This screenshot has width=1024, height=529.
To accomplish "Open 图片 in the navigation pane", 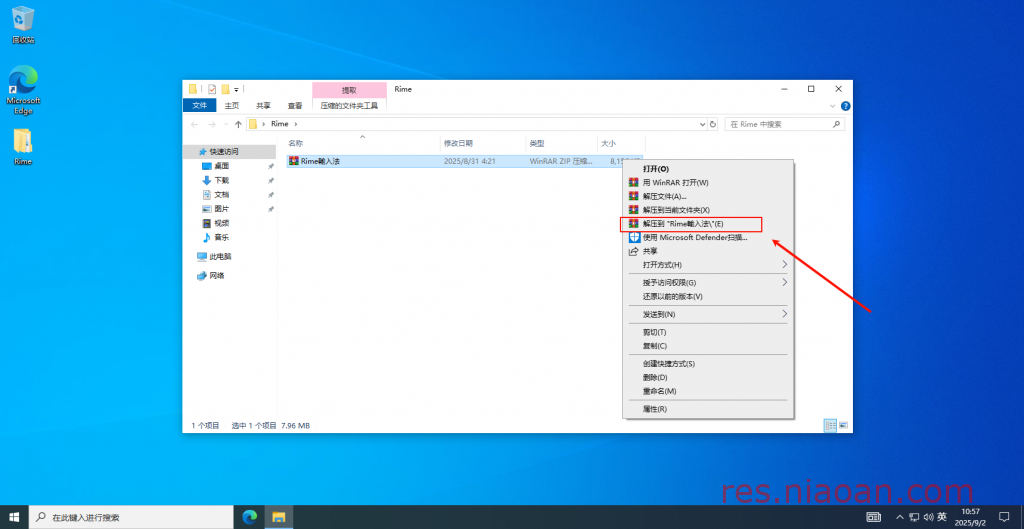I will (x=221, y=209).
